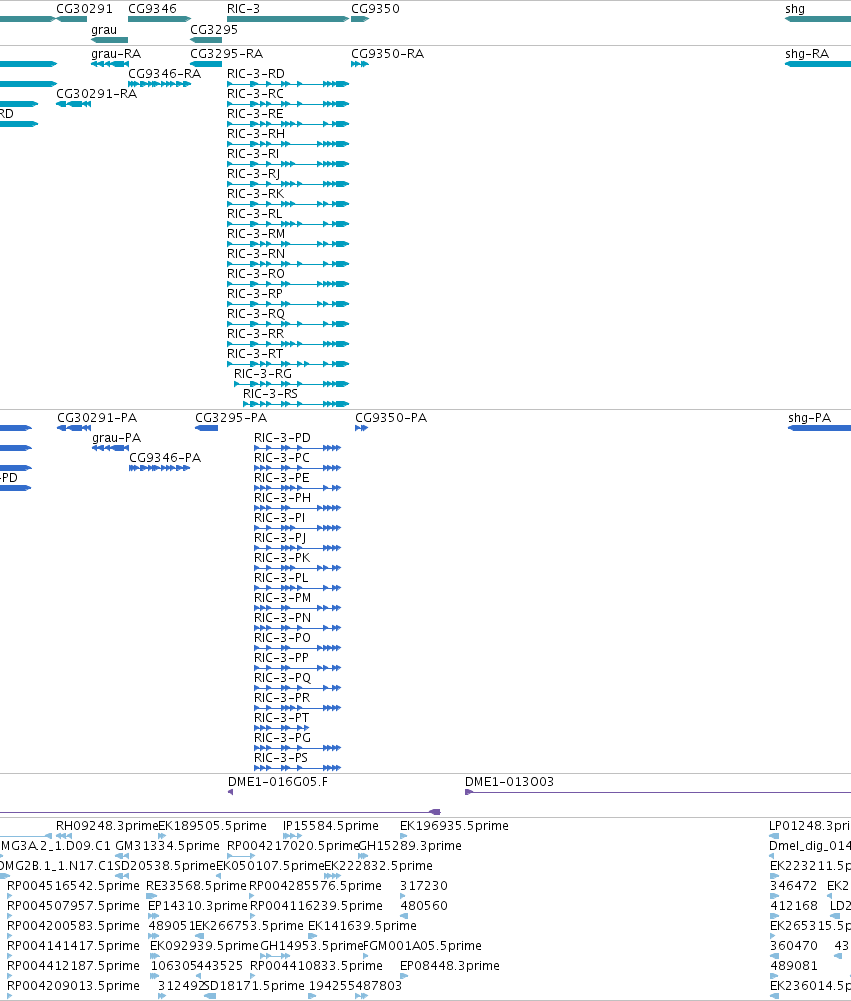
Task: Select transcript RIC-3-RR
Action: point(288,344)
